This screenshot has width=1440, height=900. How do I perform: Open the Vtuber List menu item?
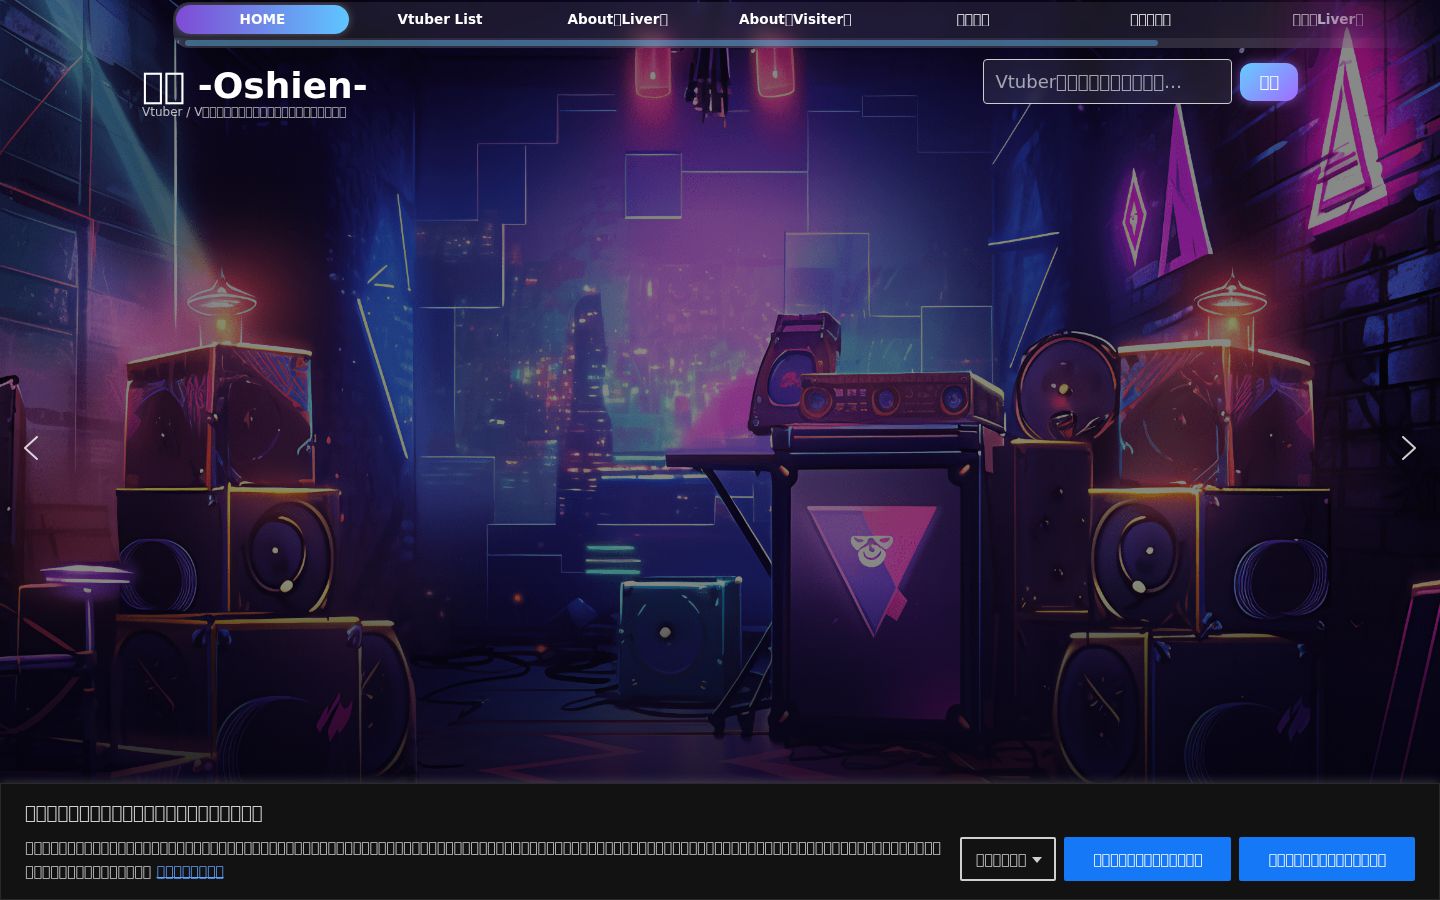(x=440, y=19)
